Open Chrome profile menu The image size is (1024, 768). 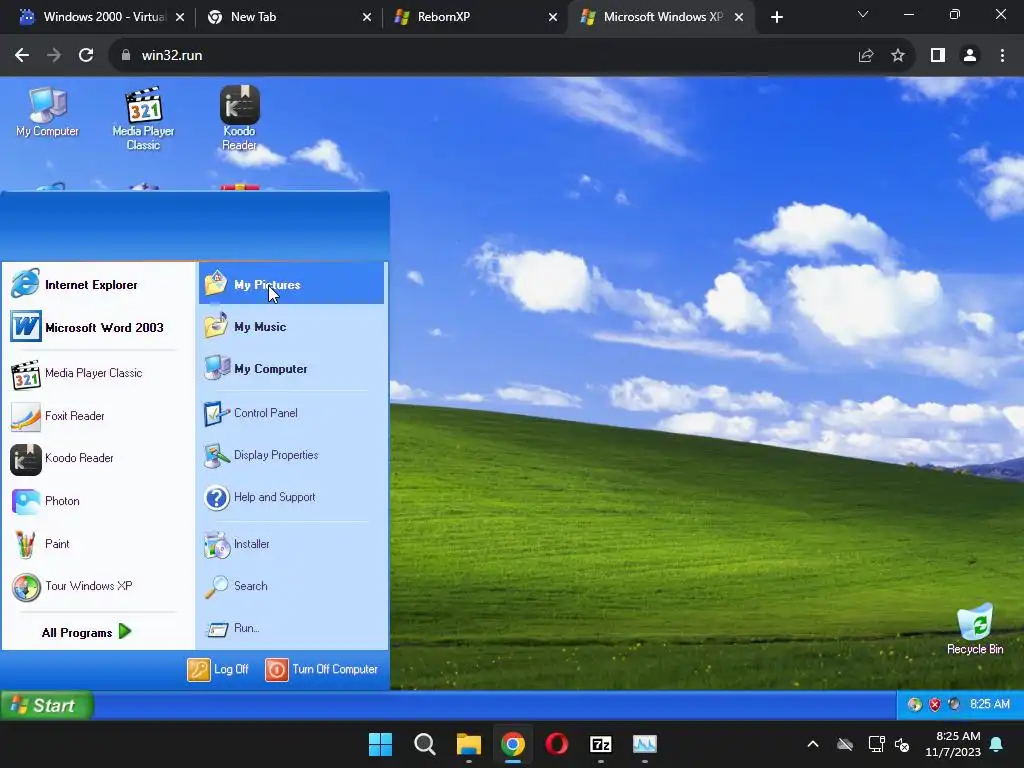pyautogui.click(x=970, y=56)
